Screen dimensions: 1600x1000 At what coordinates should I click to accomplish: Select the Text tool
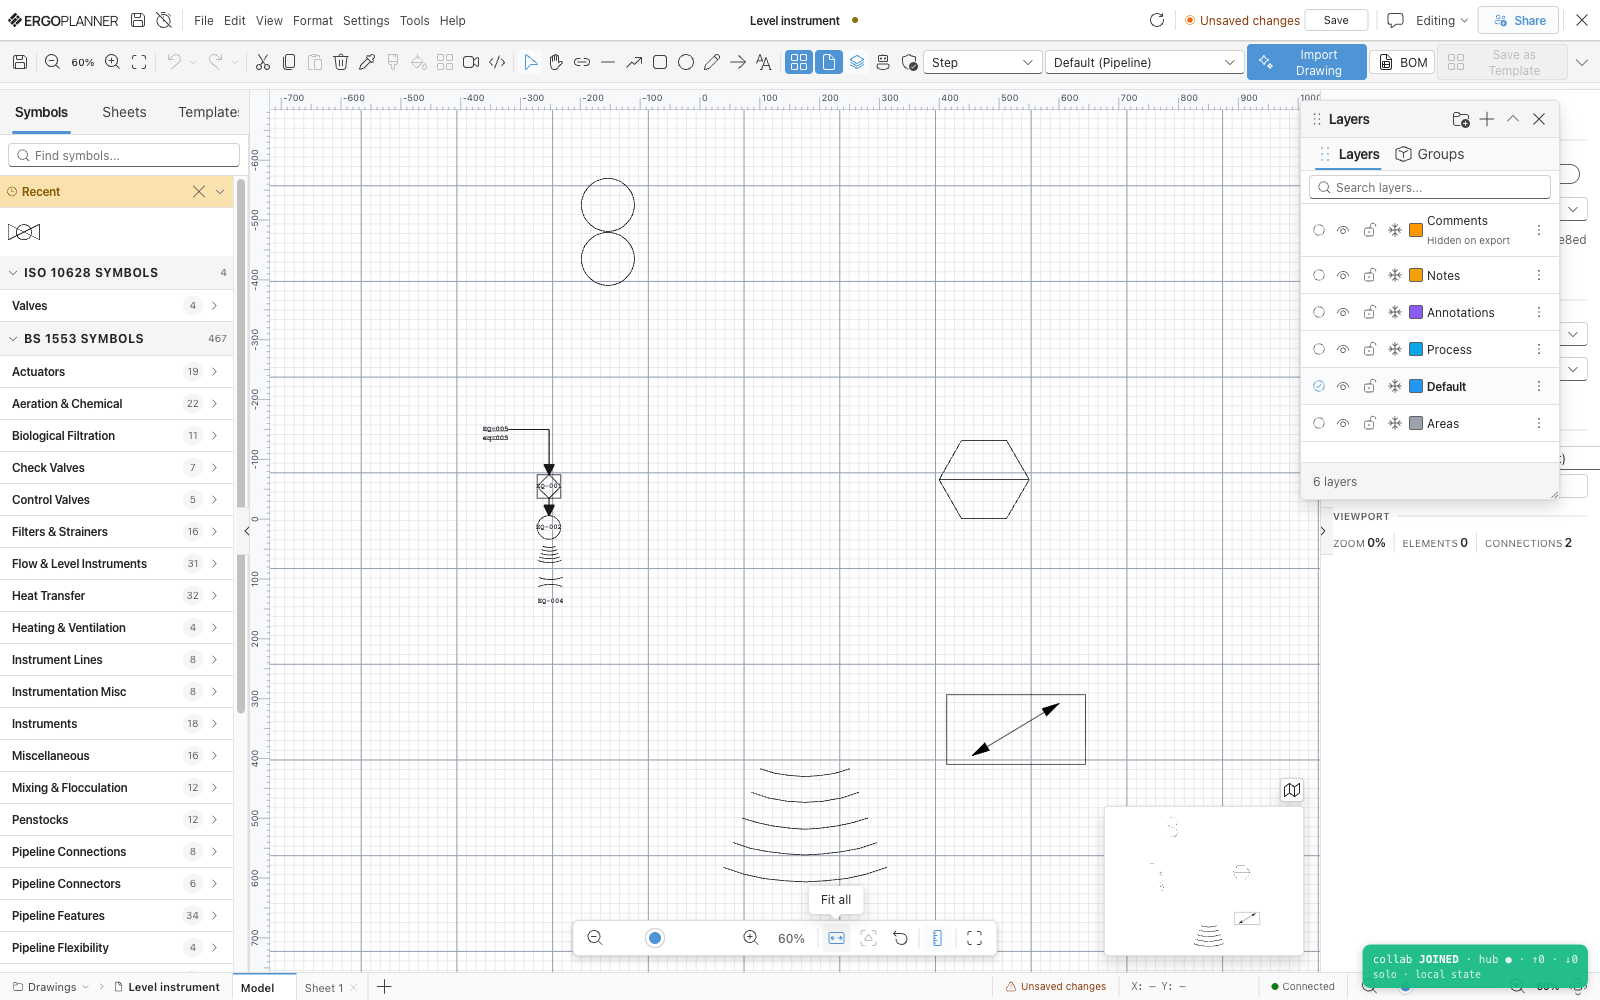[x=764, y=62]
